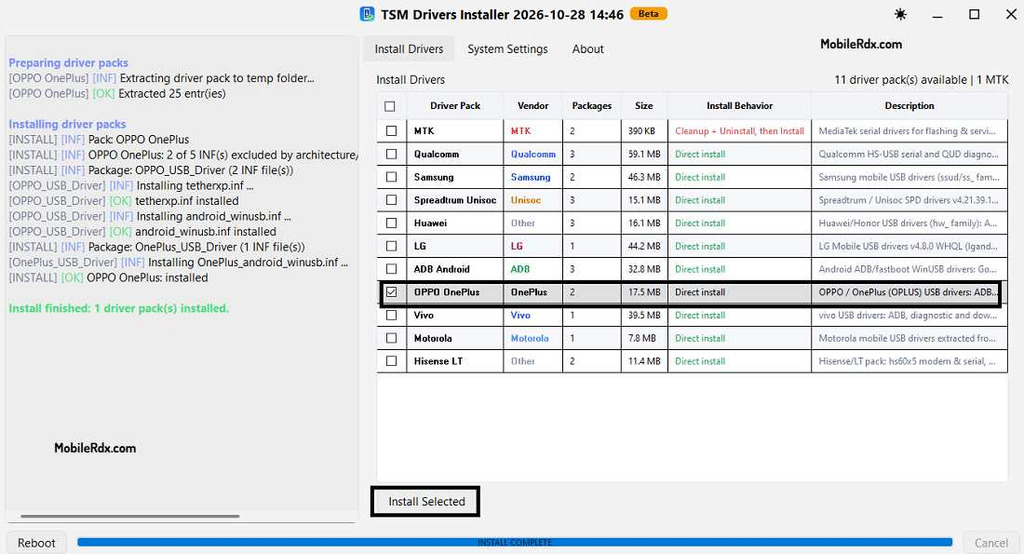
Task: Click the 'Installing driver packs' log heading
Action: [x=67, y=124]
